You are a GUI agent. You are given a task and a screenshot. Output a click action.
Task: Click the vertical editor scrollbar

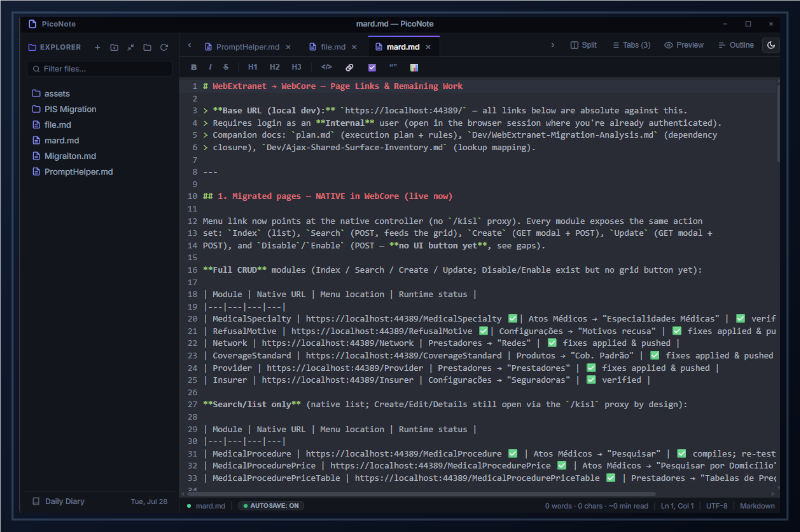pyautogui.click(x=778, y=122)
